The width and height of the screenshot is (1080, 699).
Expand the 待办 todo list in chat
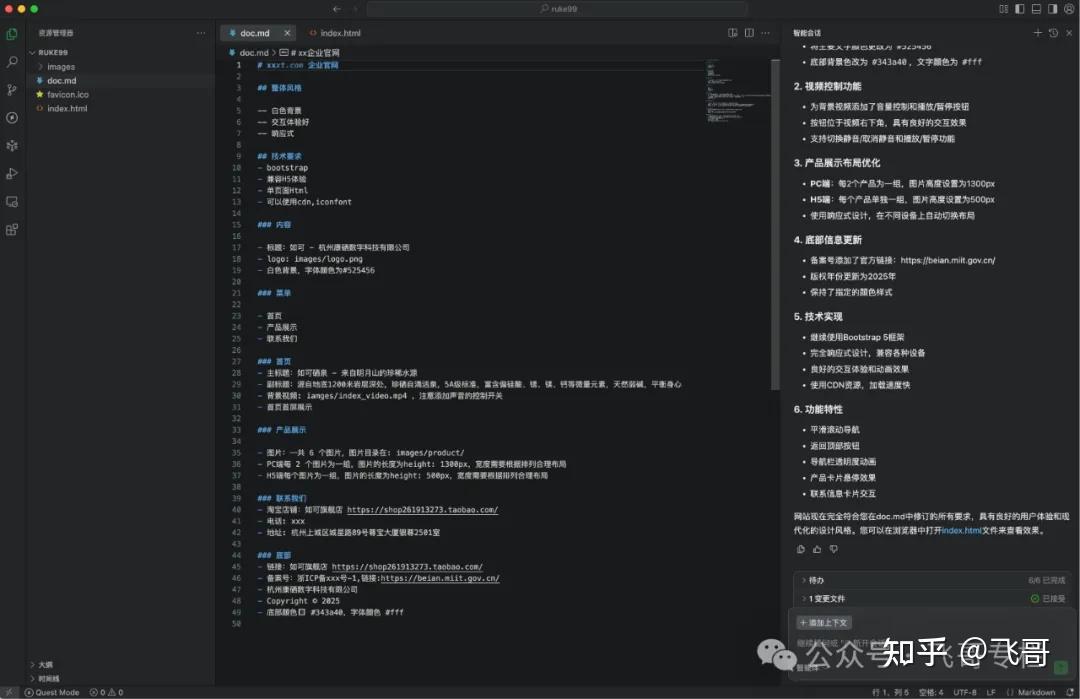pyautogui.click(x=813, y=581)
